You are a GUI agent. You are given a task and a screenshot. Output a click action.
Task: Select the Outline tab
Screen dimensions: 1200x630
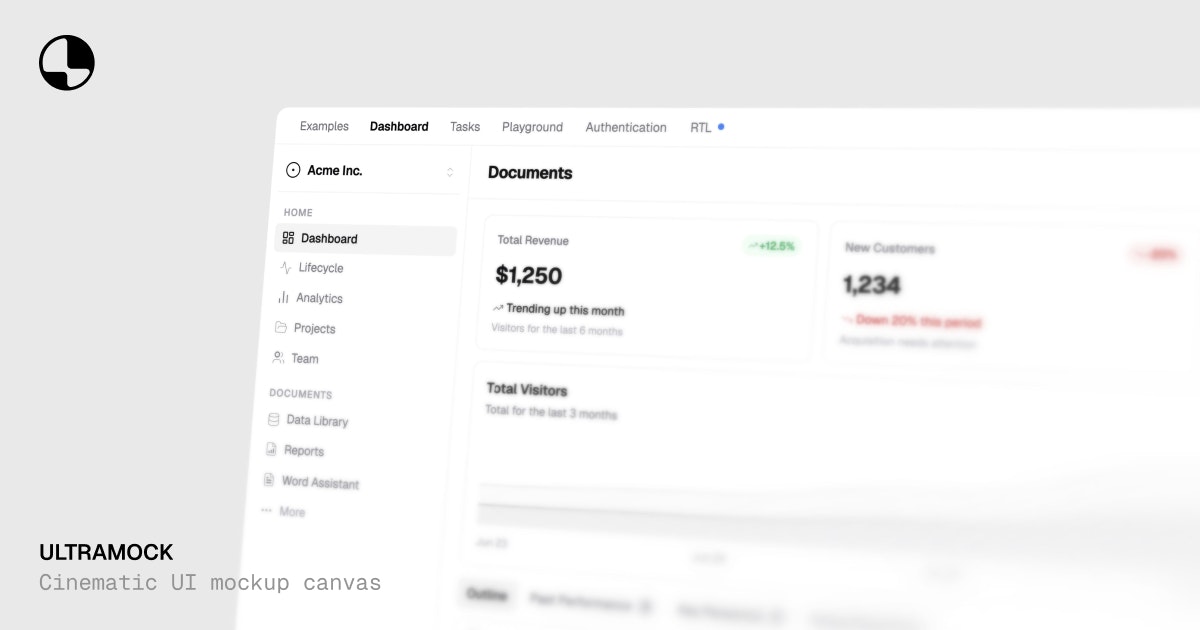[x=486, y=594]
